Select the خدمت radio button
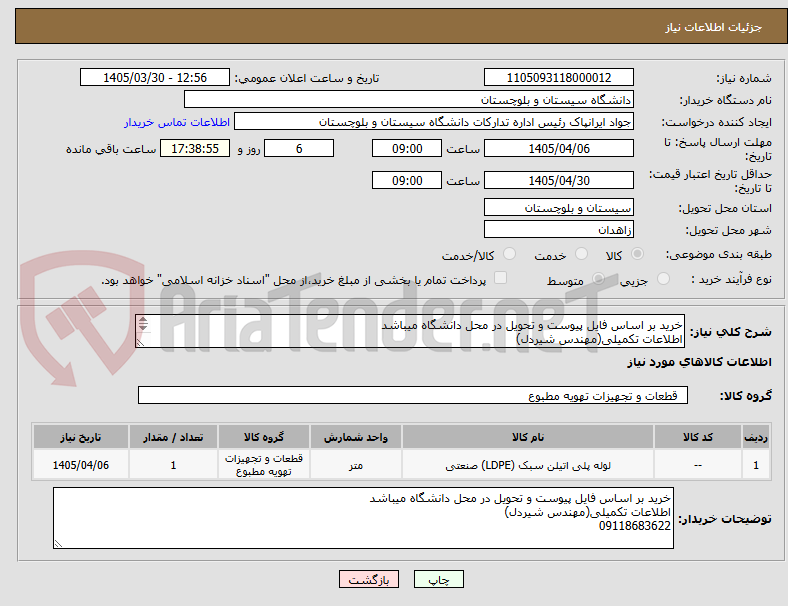788x606 pixels. coord(581,254)
